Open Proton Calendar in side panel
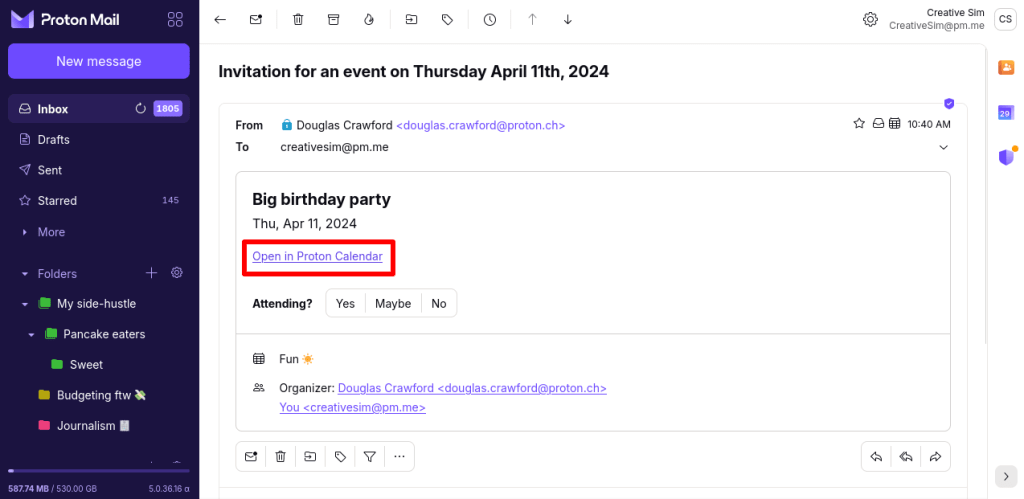Image resolution: width=1024 pixels, height=499 pixels. (1005, 113)
